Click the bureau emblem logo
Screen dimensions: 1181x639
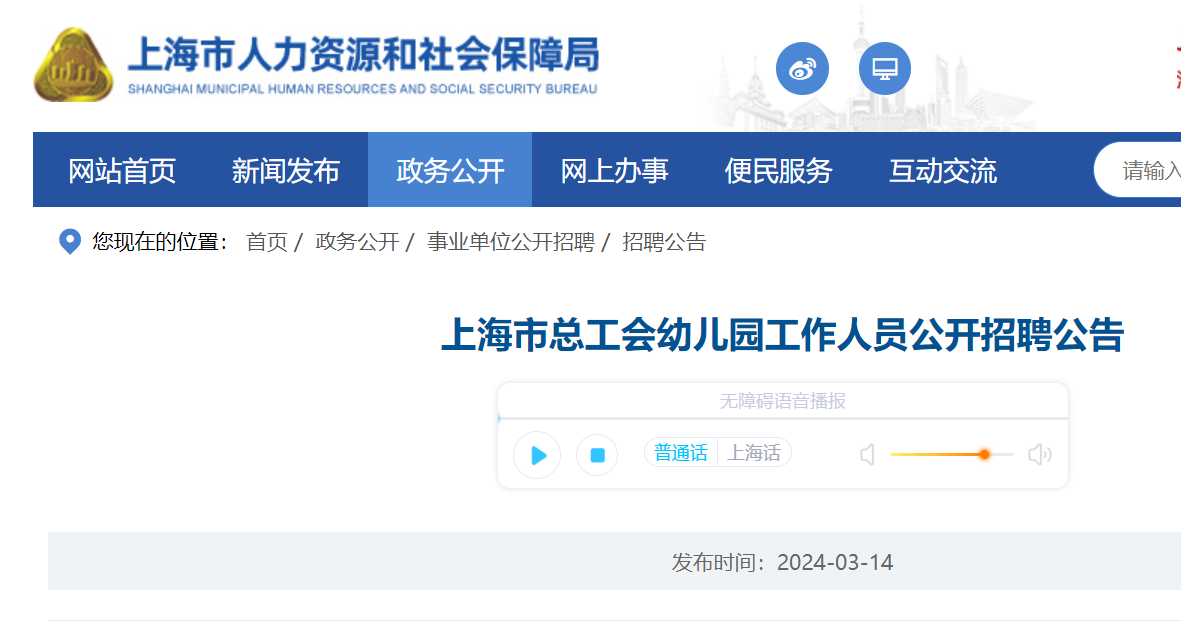[73, 65]
